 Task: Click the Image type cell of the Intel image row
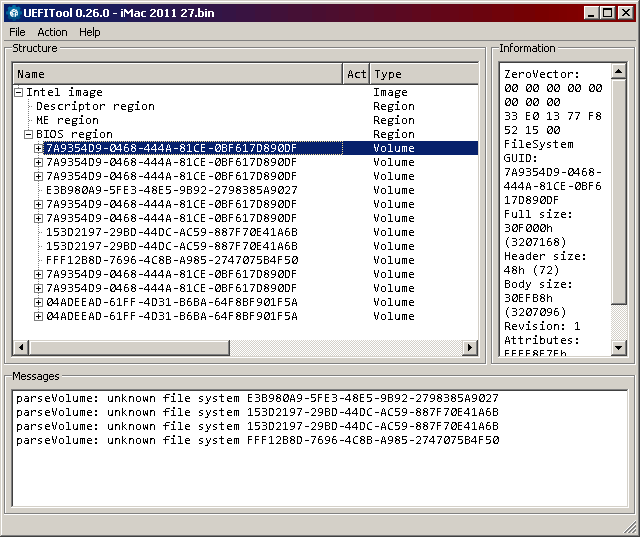pos(390,92)
